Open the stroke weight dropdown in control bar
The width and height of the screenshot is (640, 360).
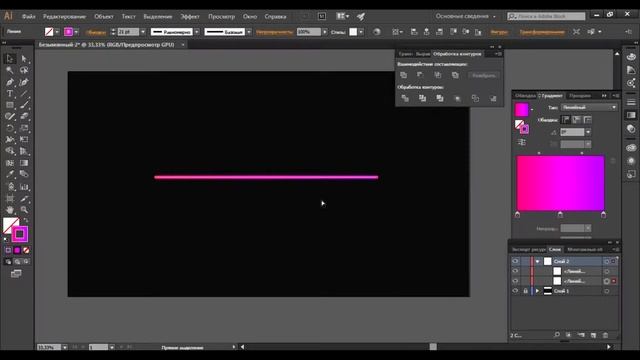[142, 32]
